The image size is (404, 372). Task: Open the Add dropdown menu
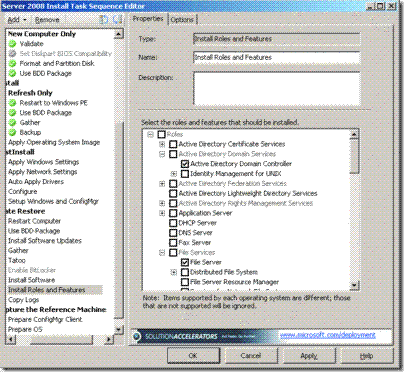coord(17,20)
